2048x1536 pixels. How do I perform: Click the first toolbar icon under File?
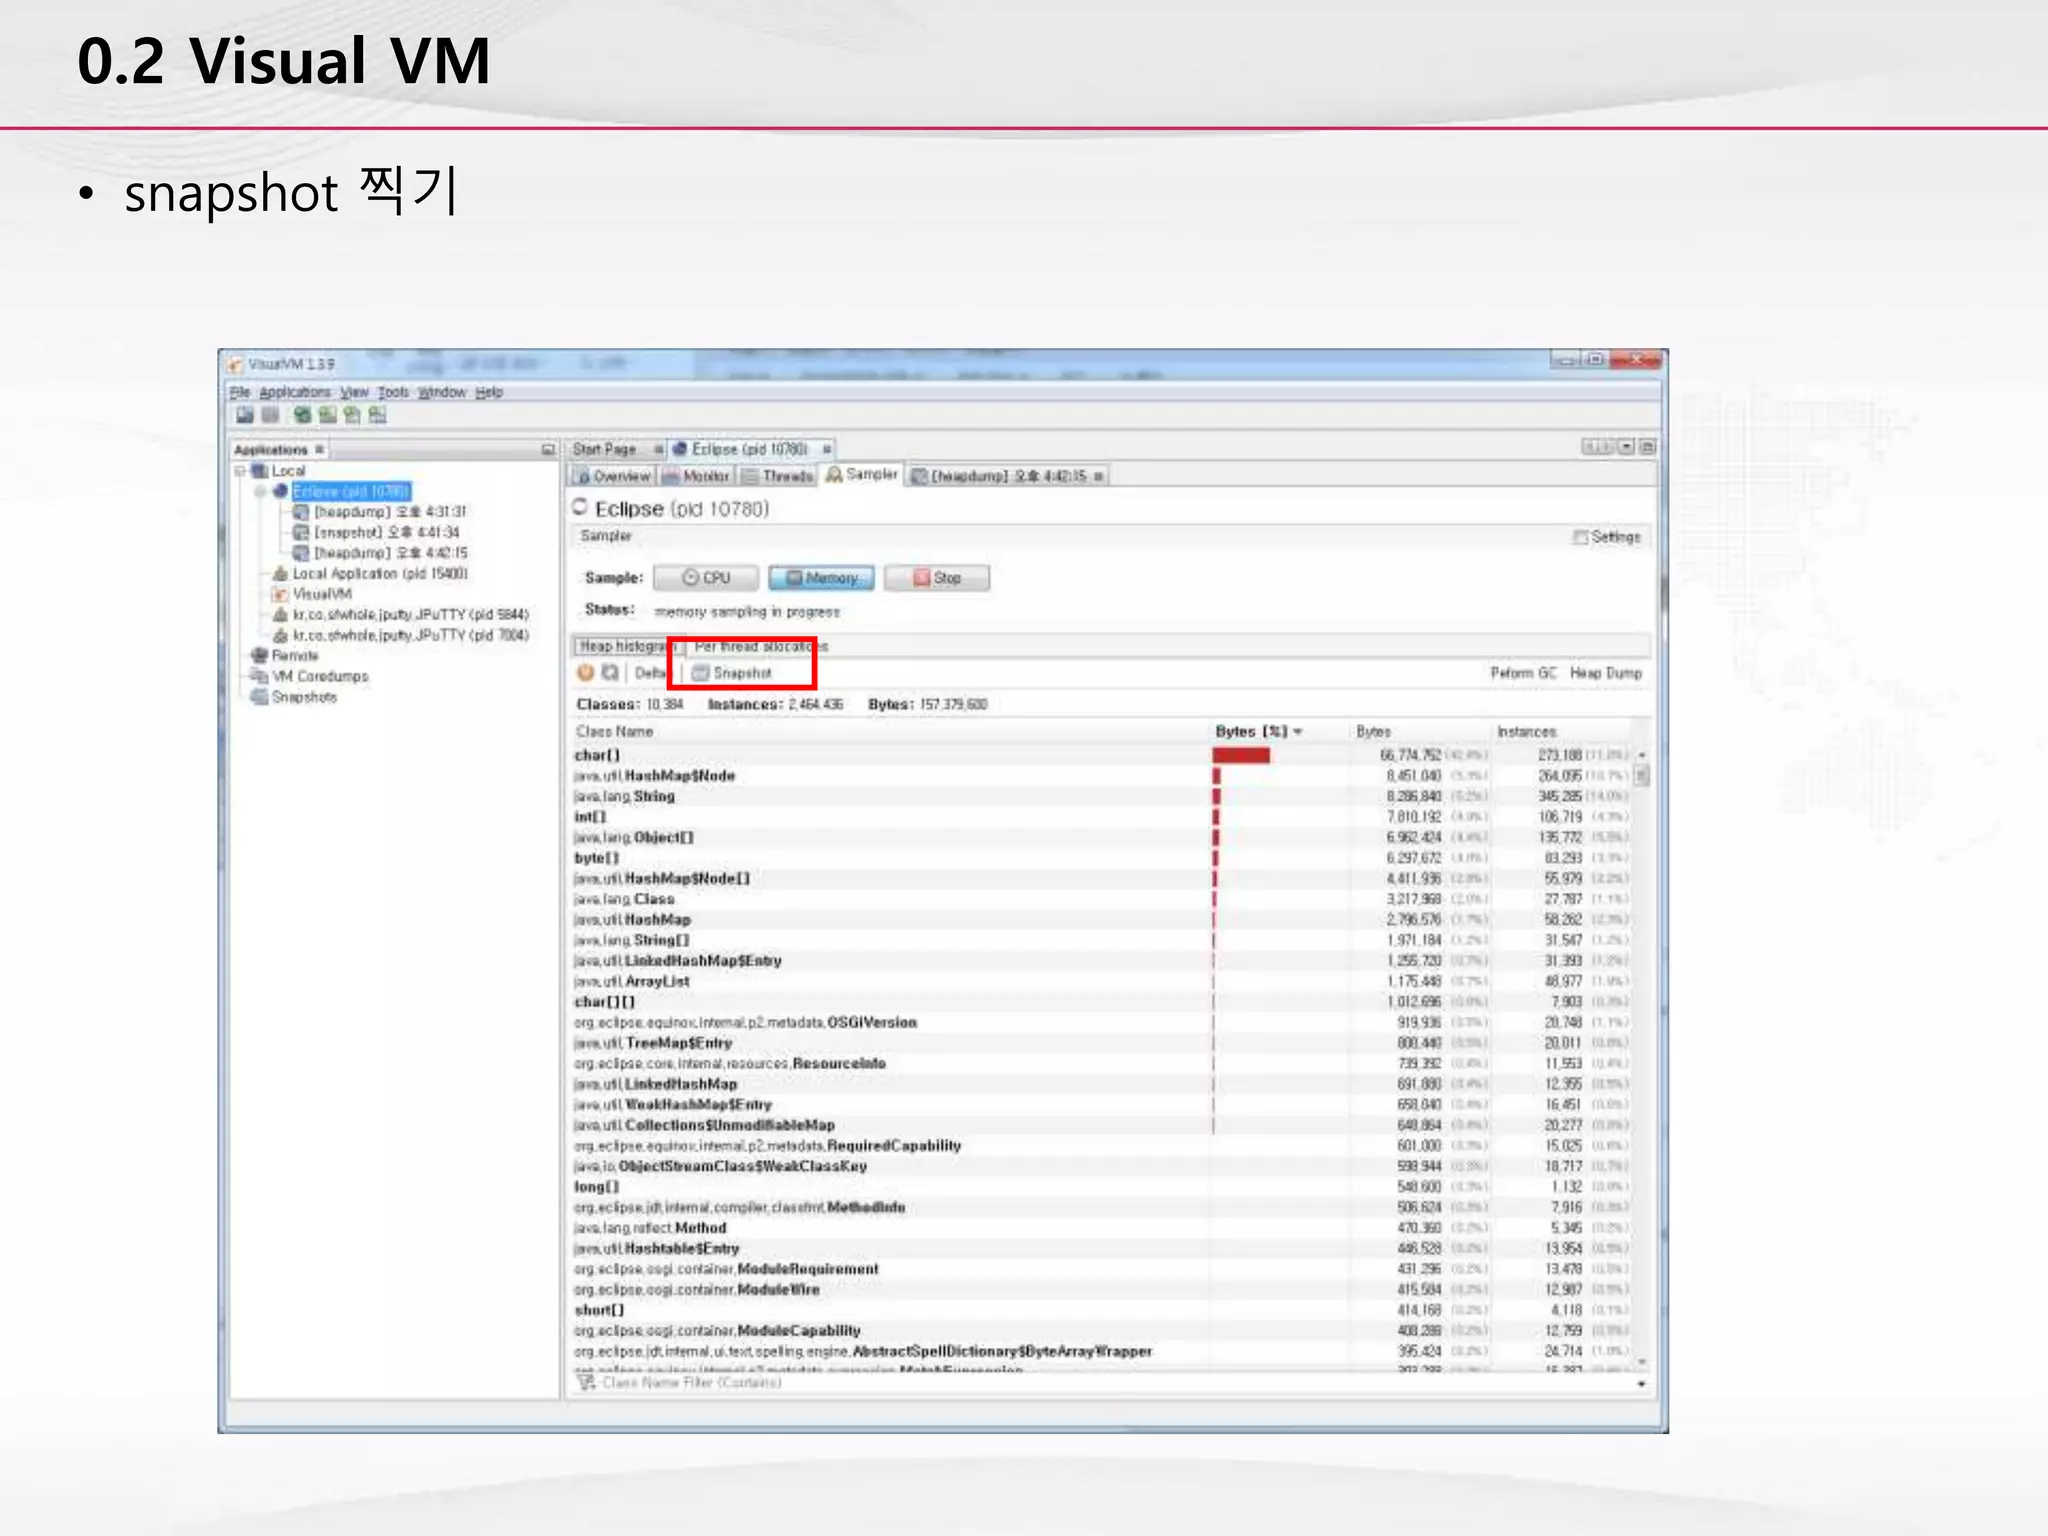pyautogui.click(x=245, y=415)
